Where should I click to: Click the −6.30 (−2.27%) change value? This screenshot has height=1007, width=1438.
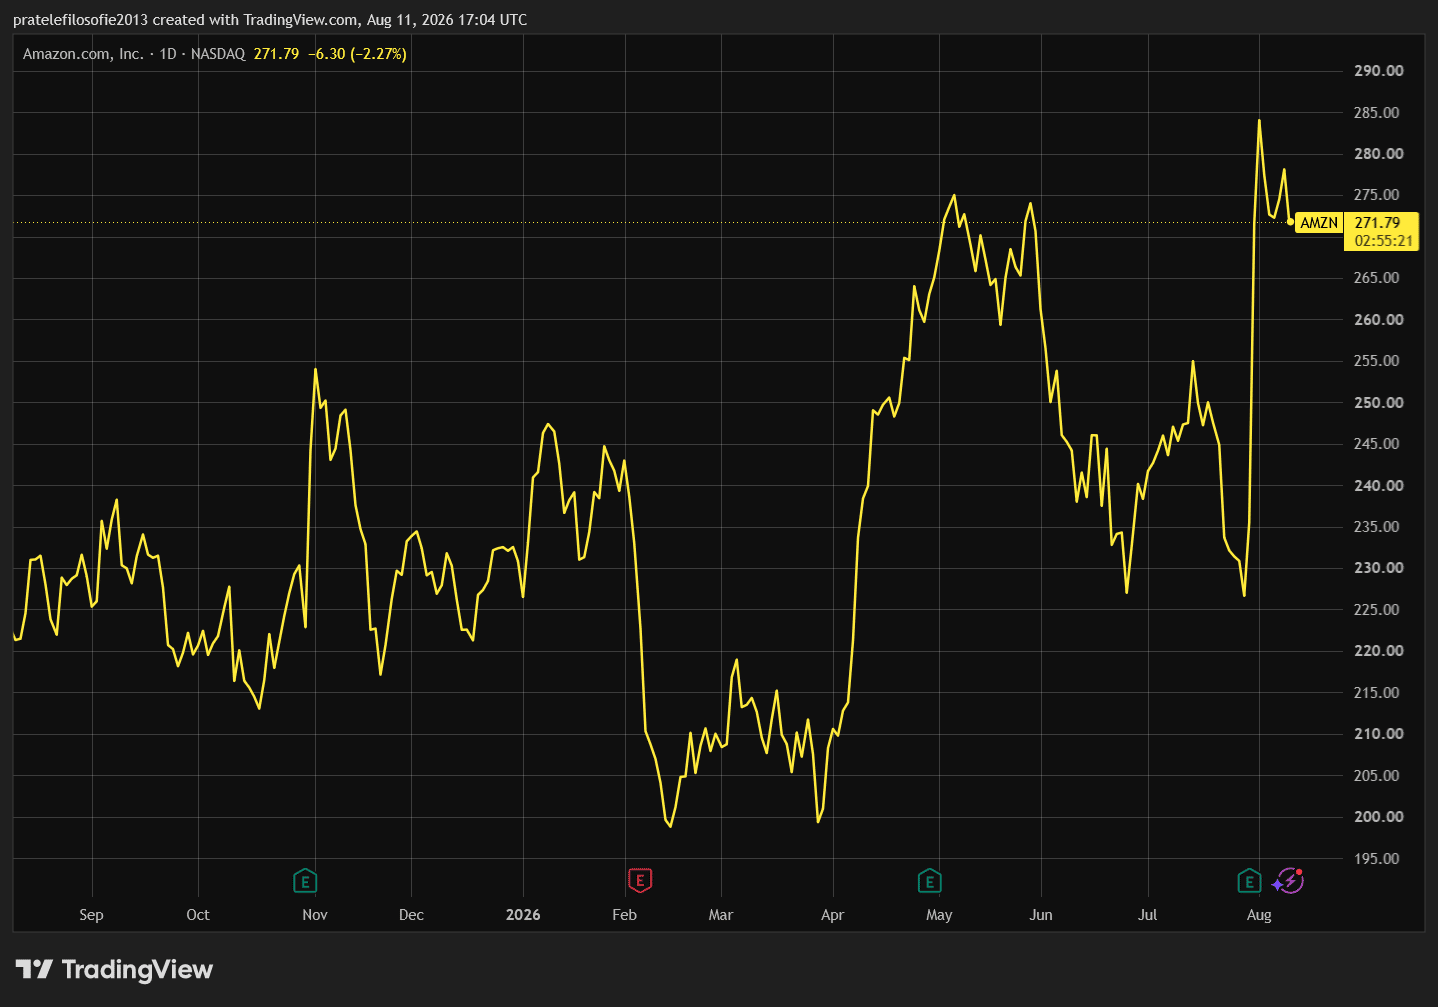pos(357,54)
